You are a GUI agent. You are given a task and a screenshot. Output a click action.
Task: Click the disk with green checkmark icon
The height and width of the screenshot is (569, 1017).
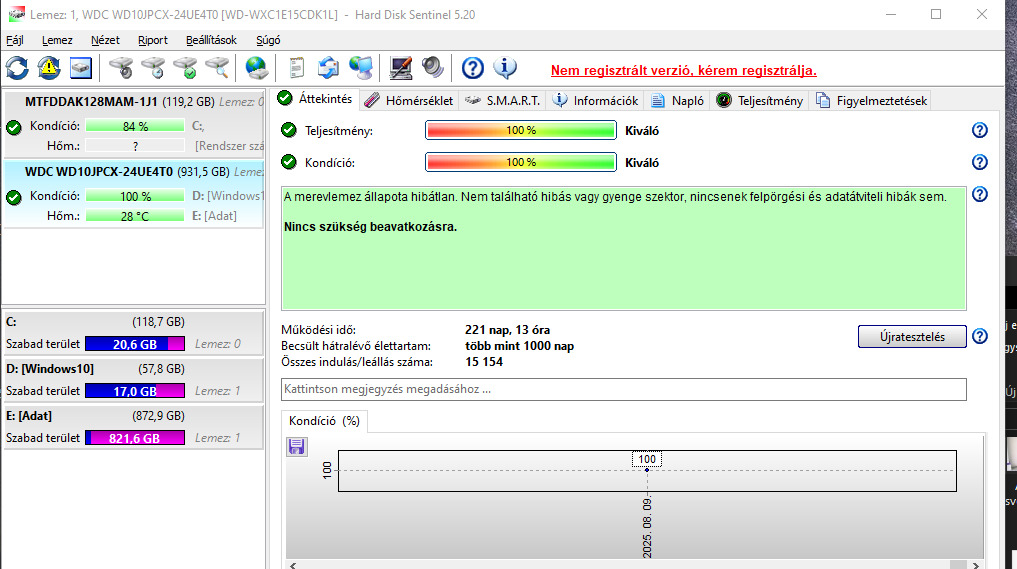pyautogui.click(x=185, y=68)
